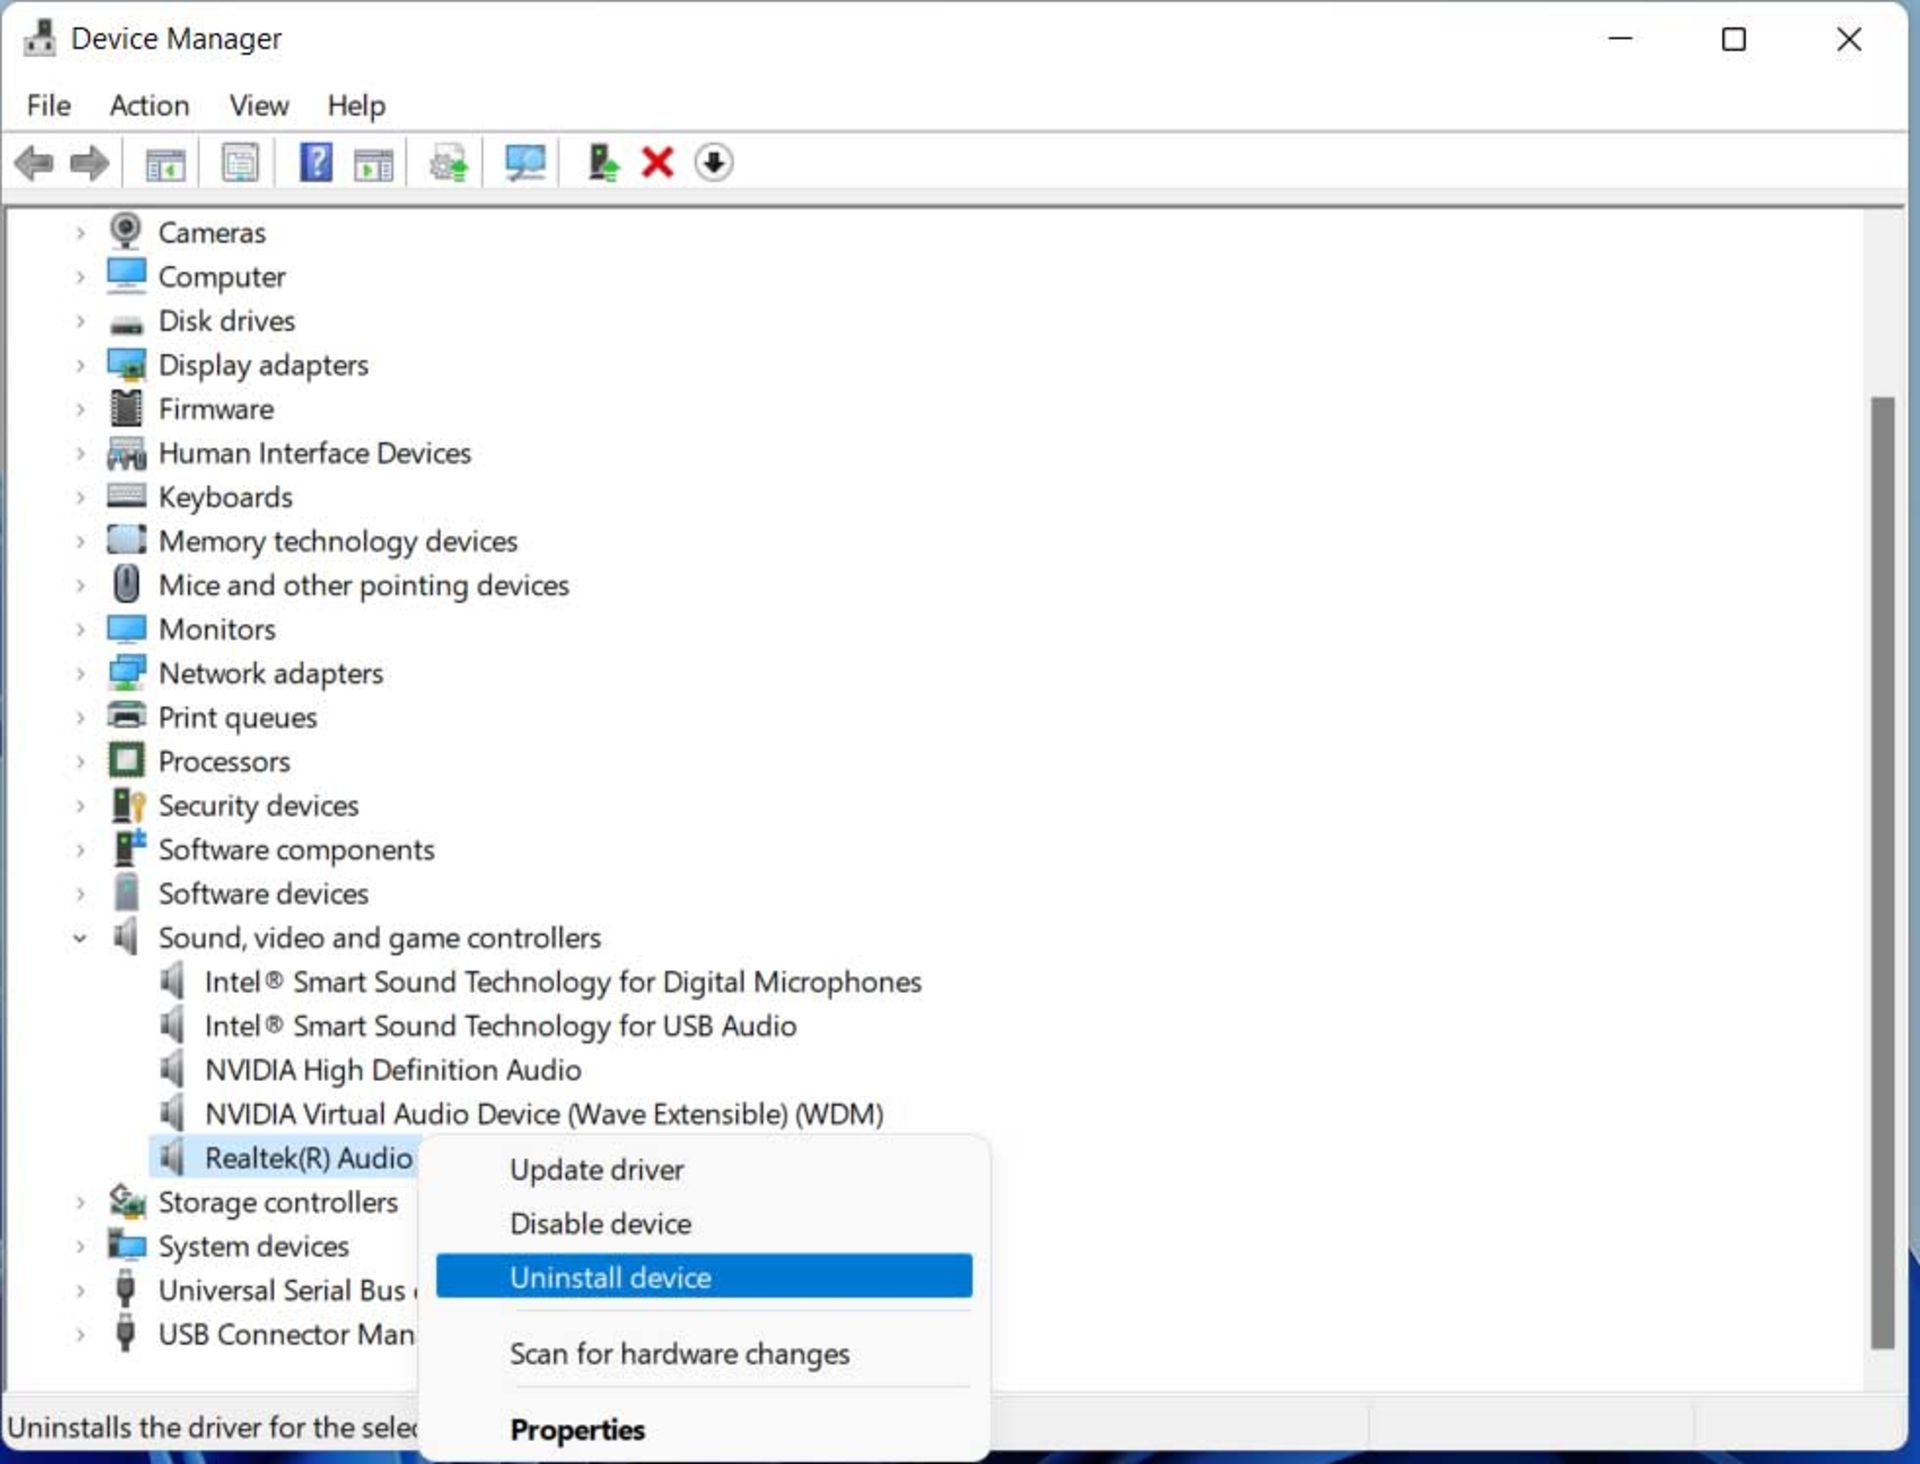Image resolution: width=1920 pixels, height=1464 pixels.
Task: Open the Action menu
Action: (149, 105)
